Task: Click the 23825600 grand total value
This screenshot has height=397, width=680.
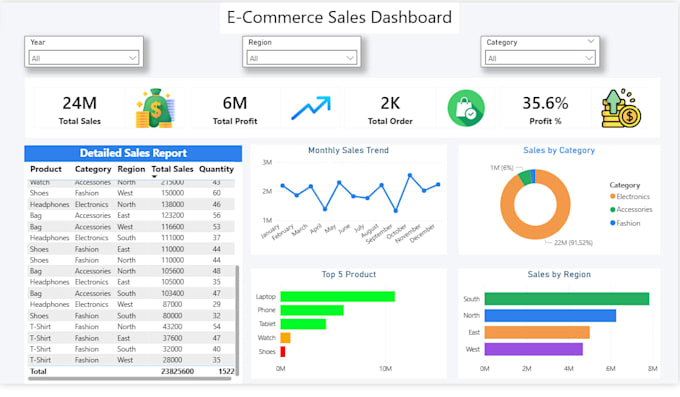Action: (177, 371)
